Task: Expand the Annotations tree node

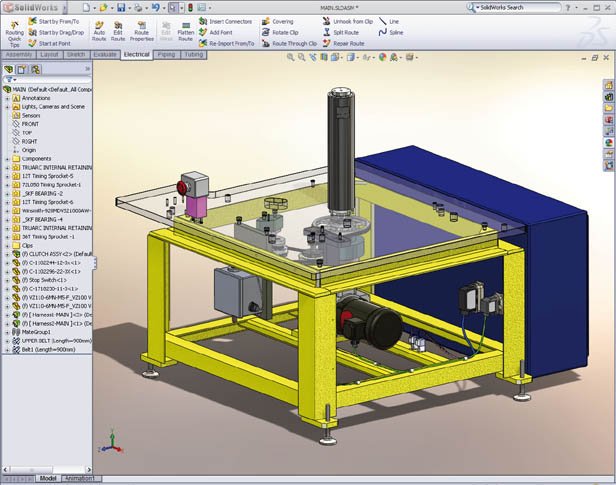Action: click(6, 98)
